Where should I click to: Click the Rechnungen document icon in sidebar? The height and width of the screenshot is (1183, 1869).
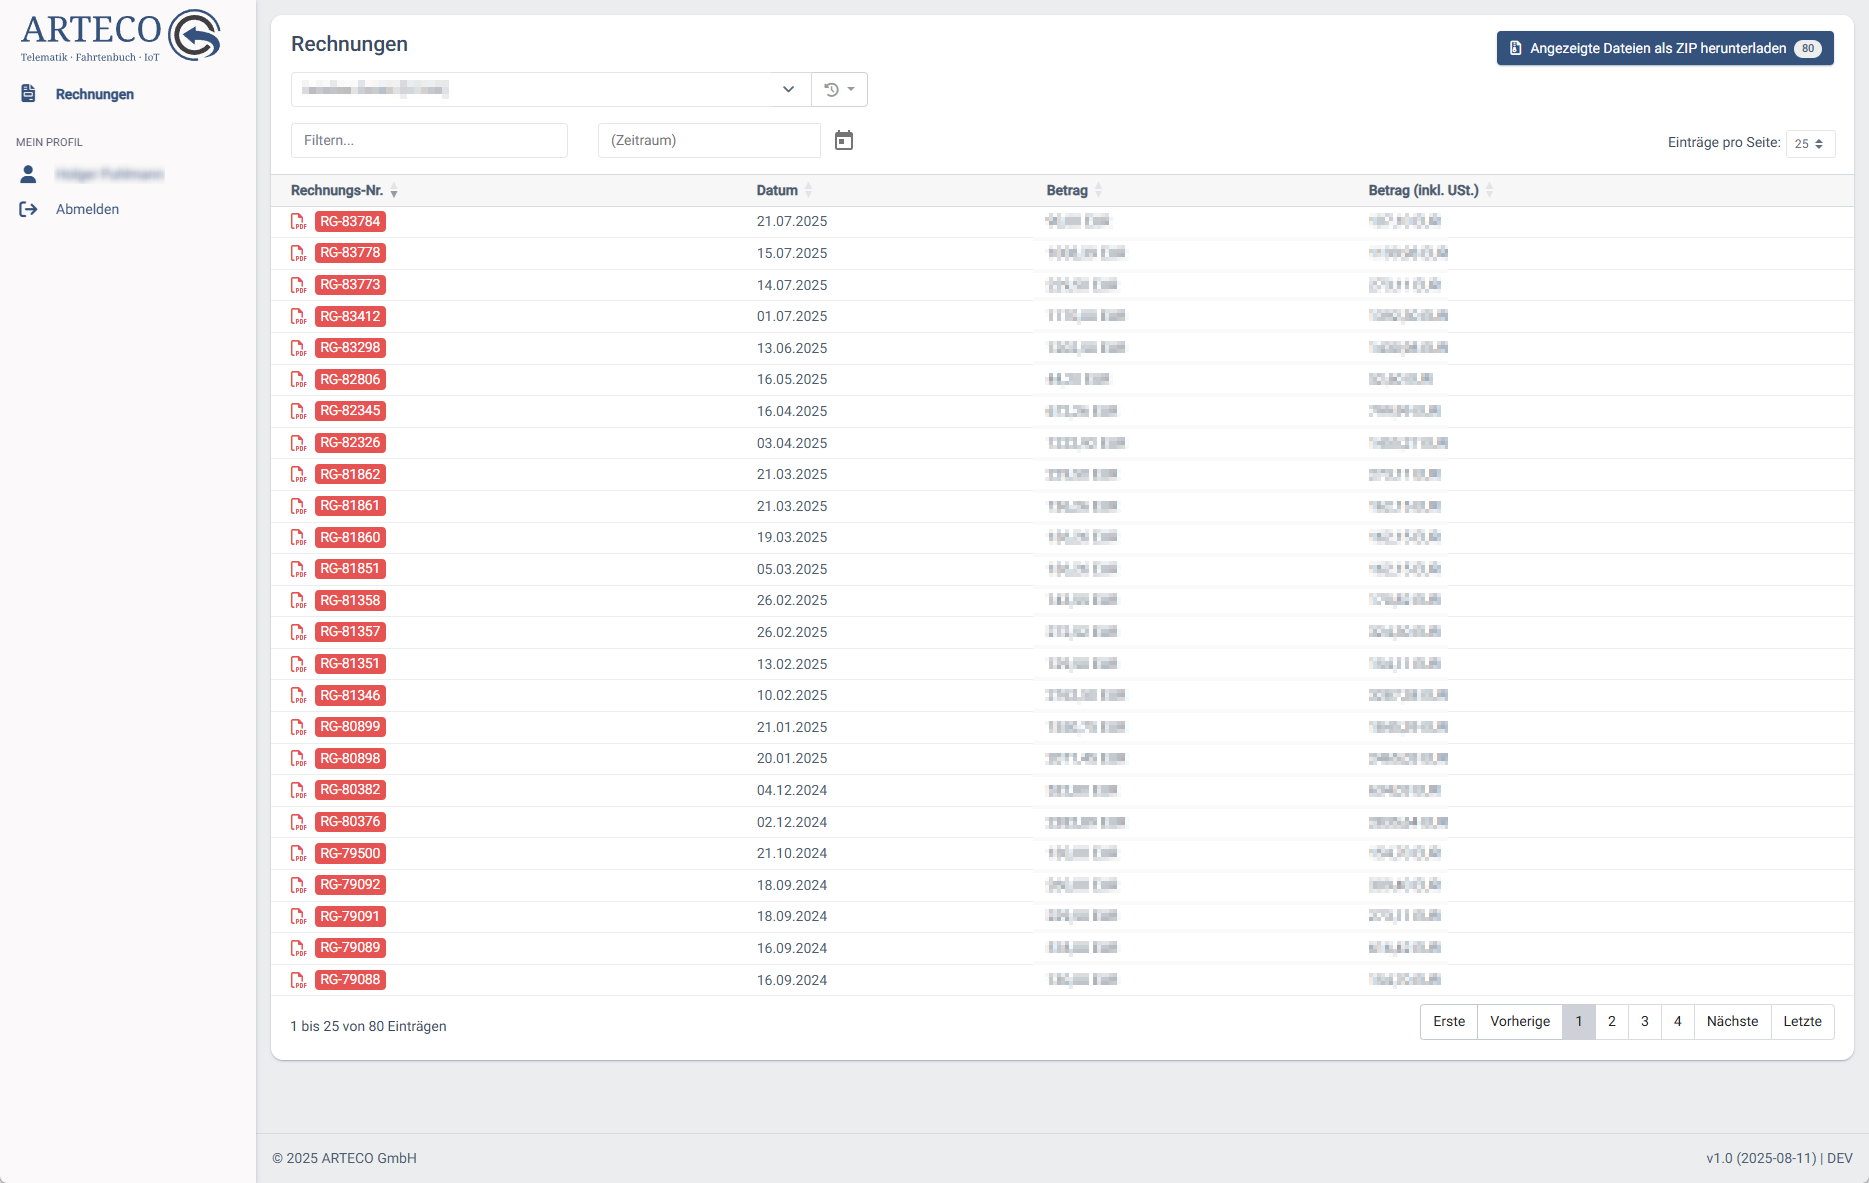[28, 94]
